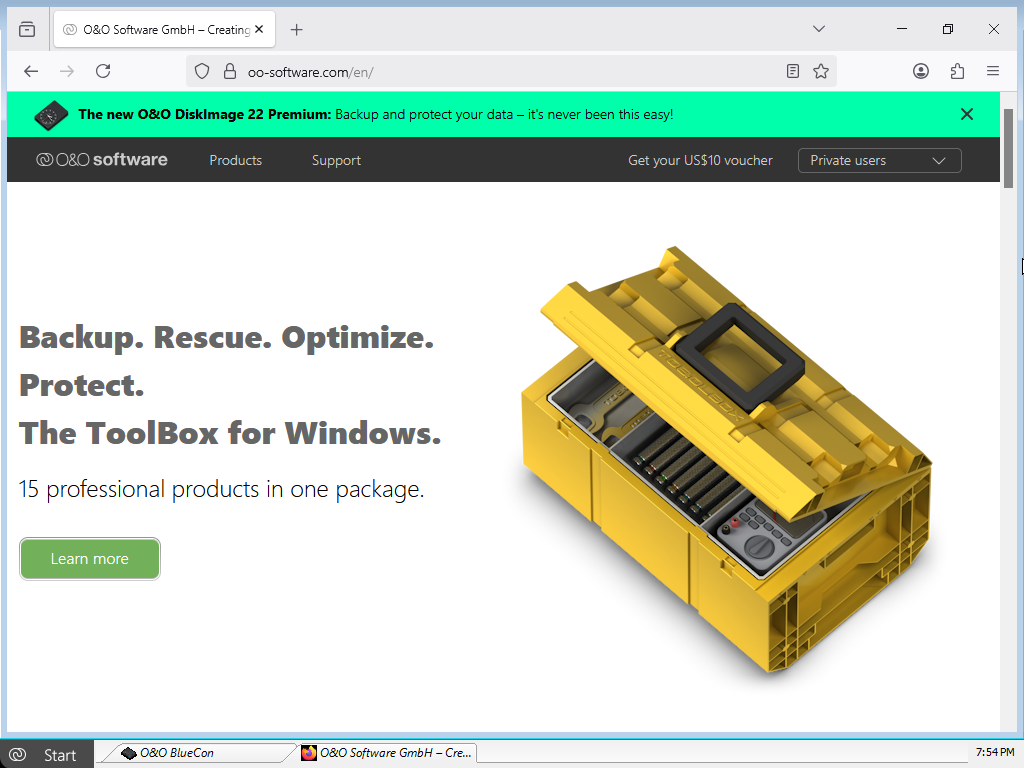Expand the Private users dropdown
Viewport: 1024px width, 768px height.
(x=879, y=160)
